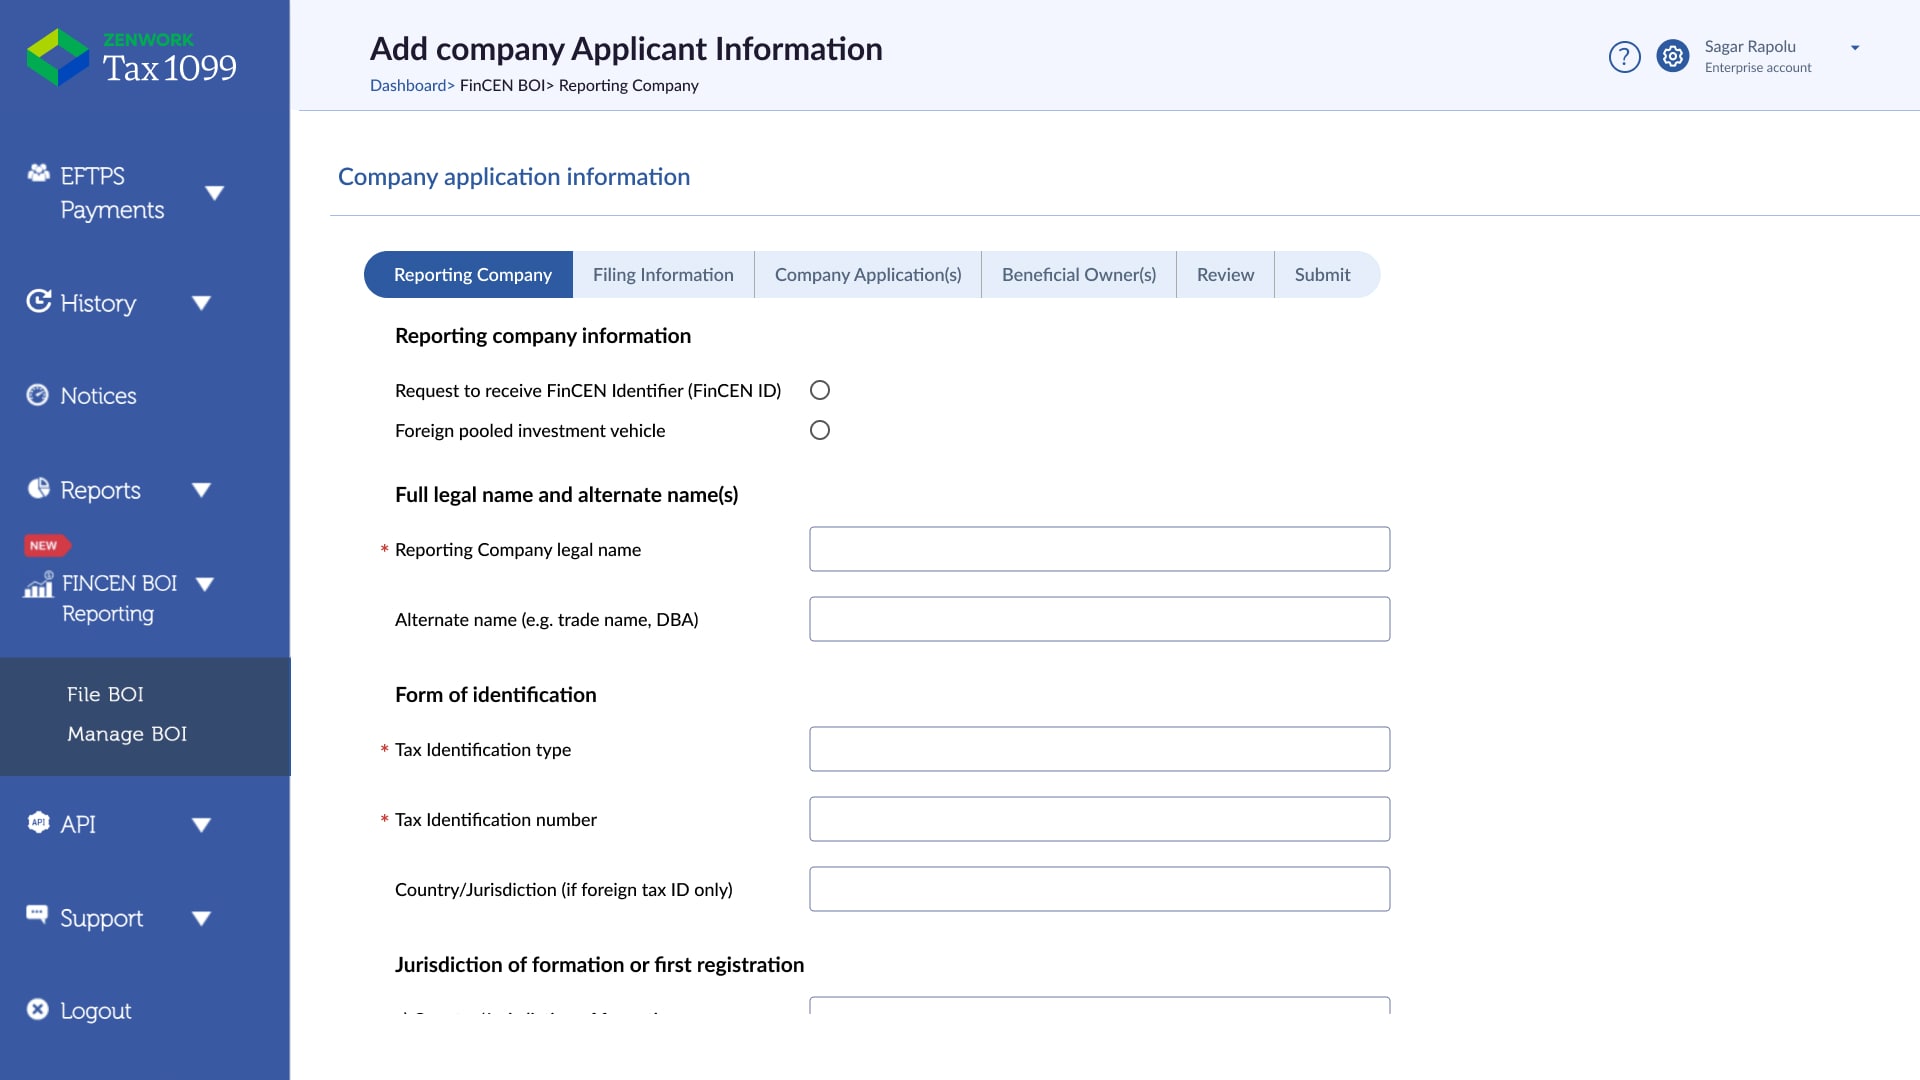This screenshot has height=1080, width=1920.
Task: Open the Country/Jurisdiction foreign tax ID field
Action: [x=1099, y=889]
